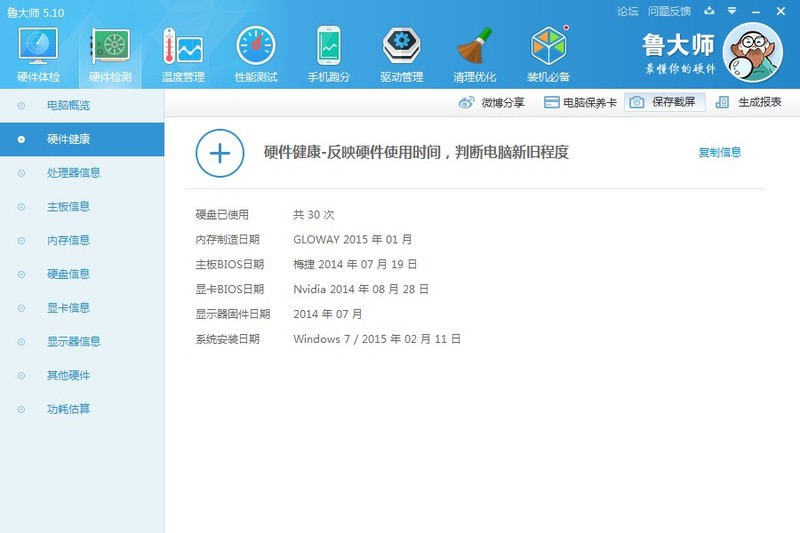Click the bullet beside 显示器信息
The height and width of the screenshot is (533, 800).
pos(21,341)
